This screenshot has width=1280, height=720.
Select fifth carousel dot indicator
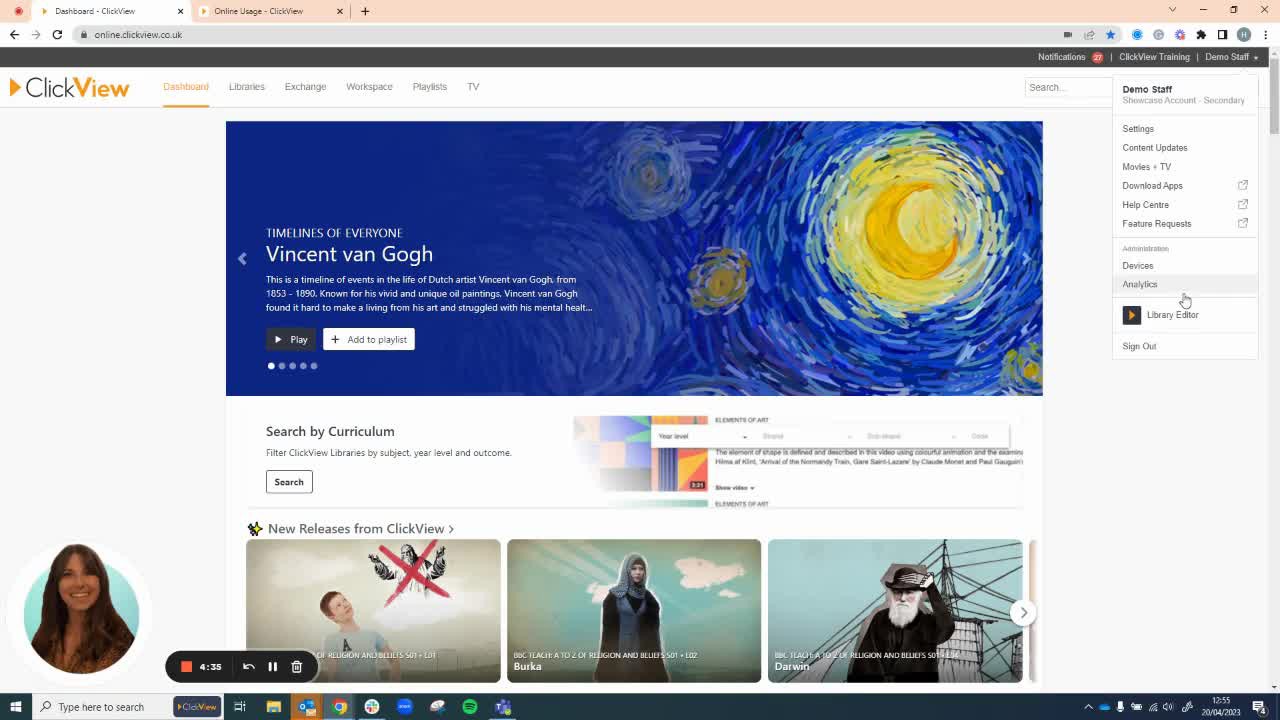click(314, 366)
